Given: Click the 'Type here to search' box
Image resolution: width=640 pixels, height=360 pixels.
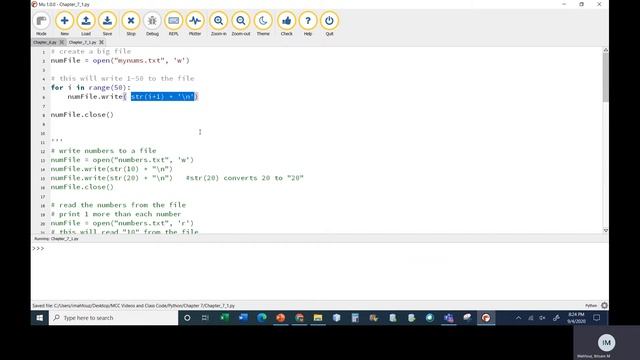Looking at the screenshot, I should (x=113, y=318).
